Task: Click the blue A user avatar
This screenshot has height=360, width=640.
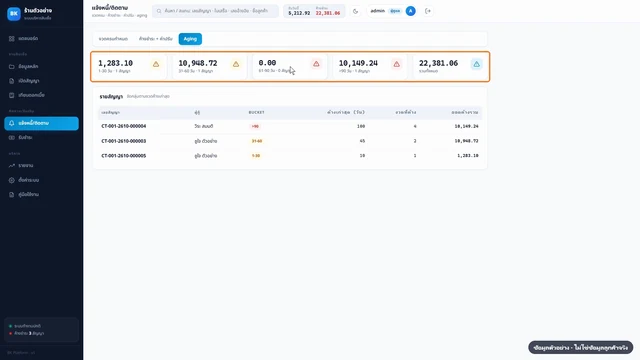Action: click(x=411, y=11)
